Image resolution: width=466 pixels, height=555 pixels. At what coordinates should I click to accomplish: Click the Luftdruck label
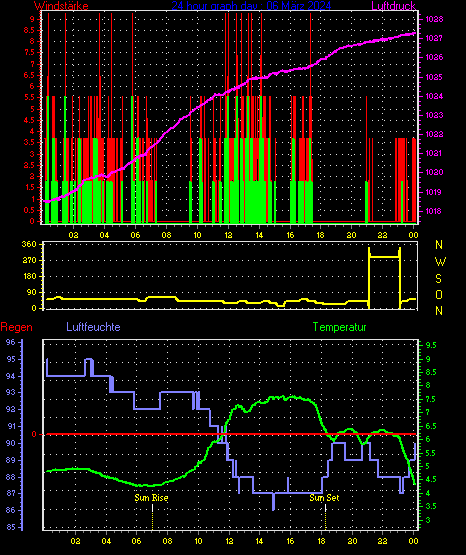pos(393,6)
